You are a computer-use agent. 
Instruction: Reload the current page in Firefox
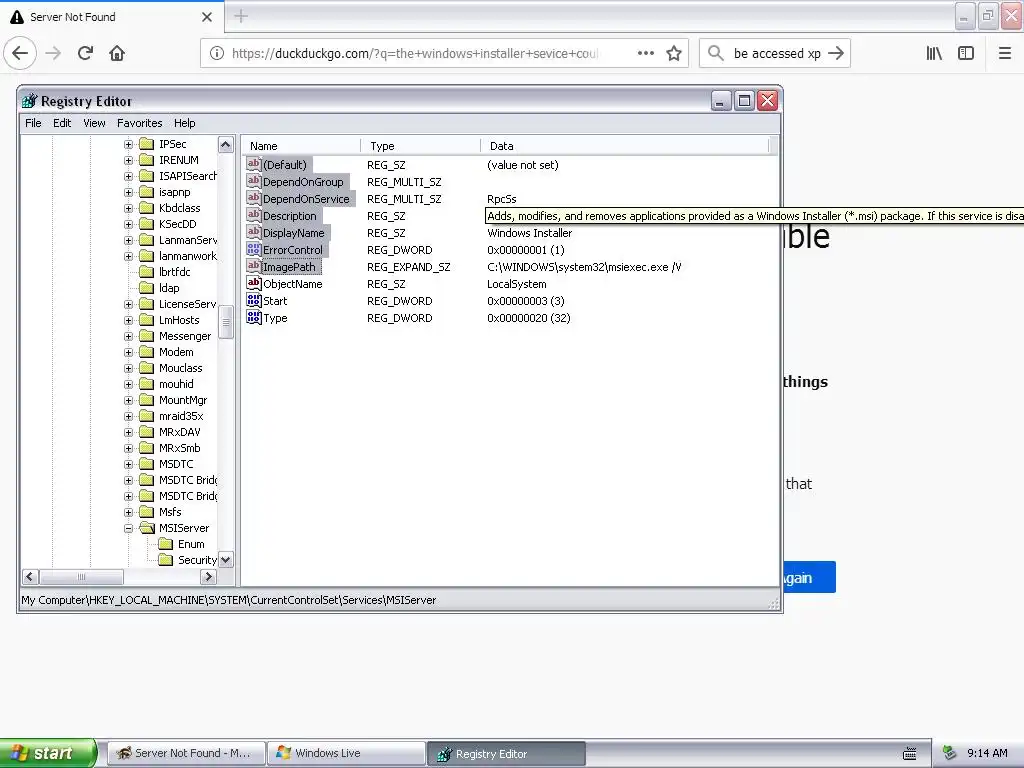click(x=85, y=53)
